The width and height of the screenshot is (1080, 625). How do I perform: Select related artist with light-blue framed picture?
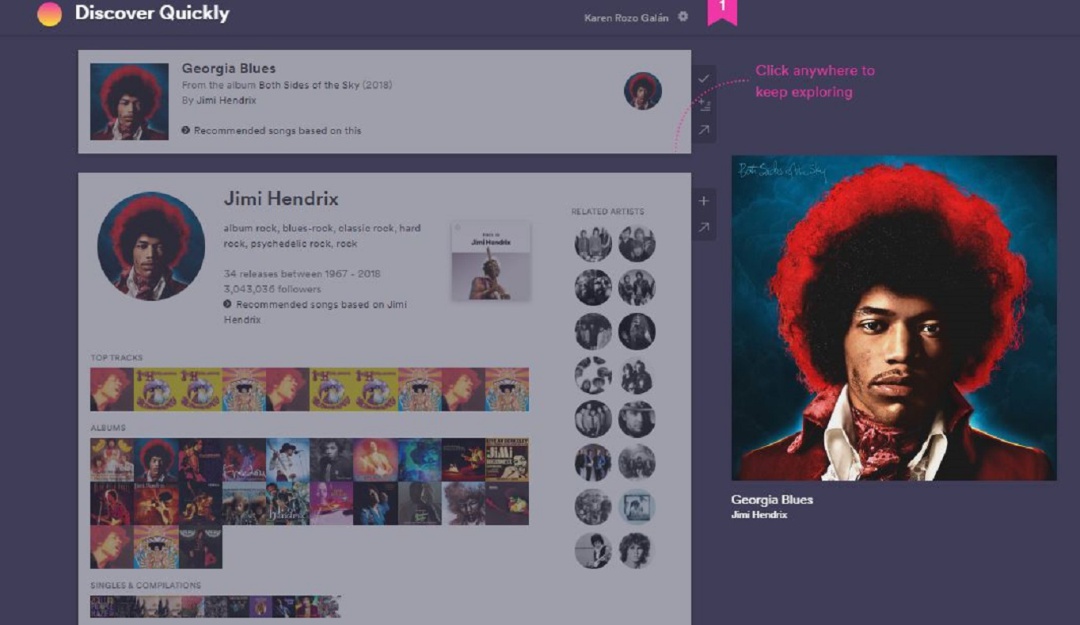(x=636, y=507)
